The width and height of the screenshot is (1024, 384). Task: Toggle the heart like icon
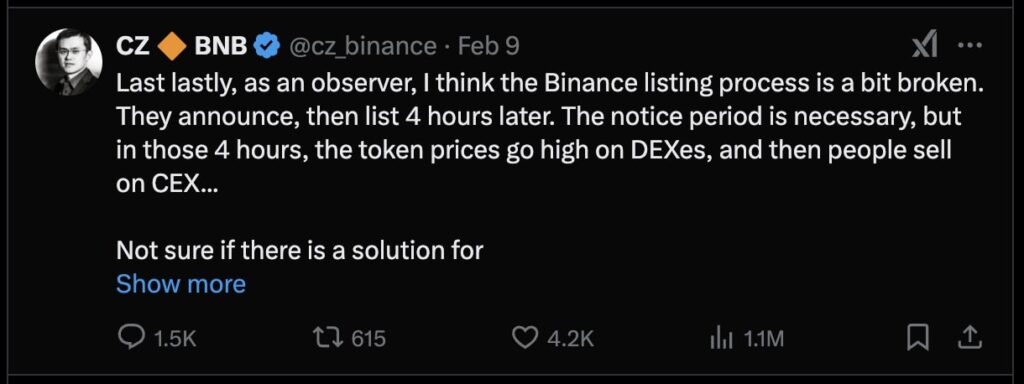point(524,338)
